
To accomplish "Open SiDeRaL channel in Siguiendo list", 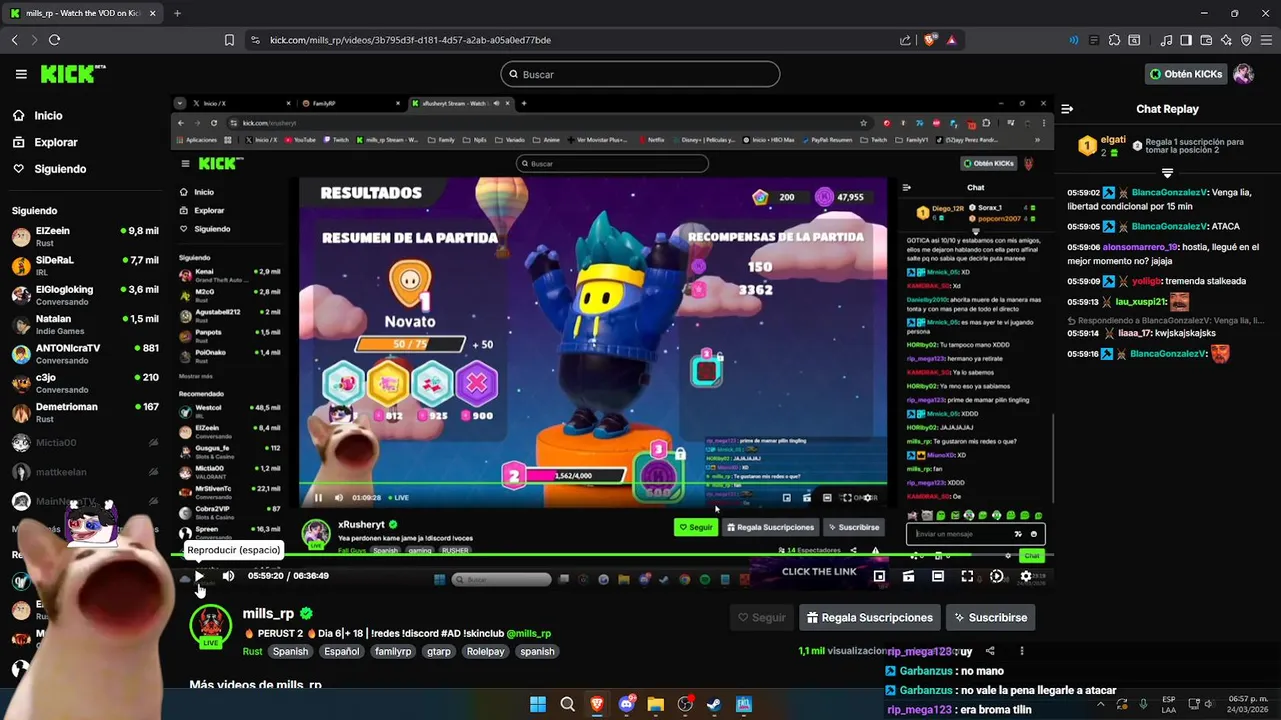I will pyautogui.click(x=85, y=265).
